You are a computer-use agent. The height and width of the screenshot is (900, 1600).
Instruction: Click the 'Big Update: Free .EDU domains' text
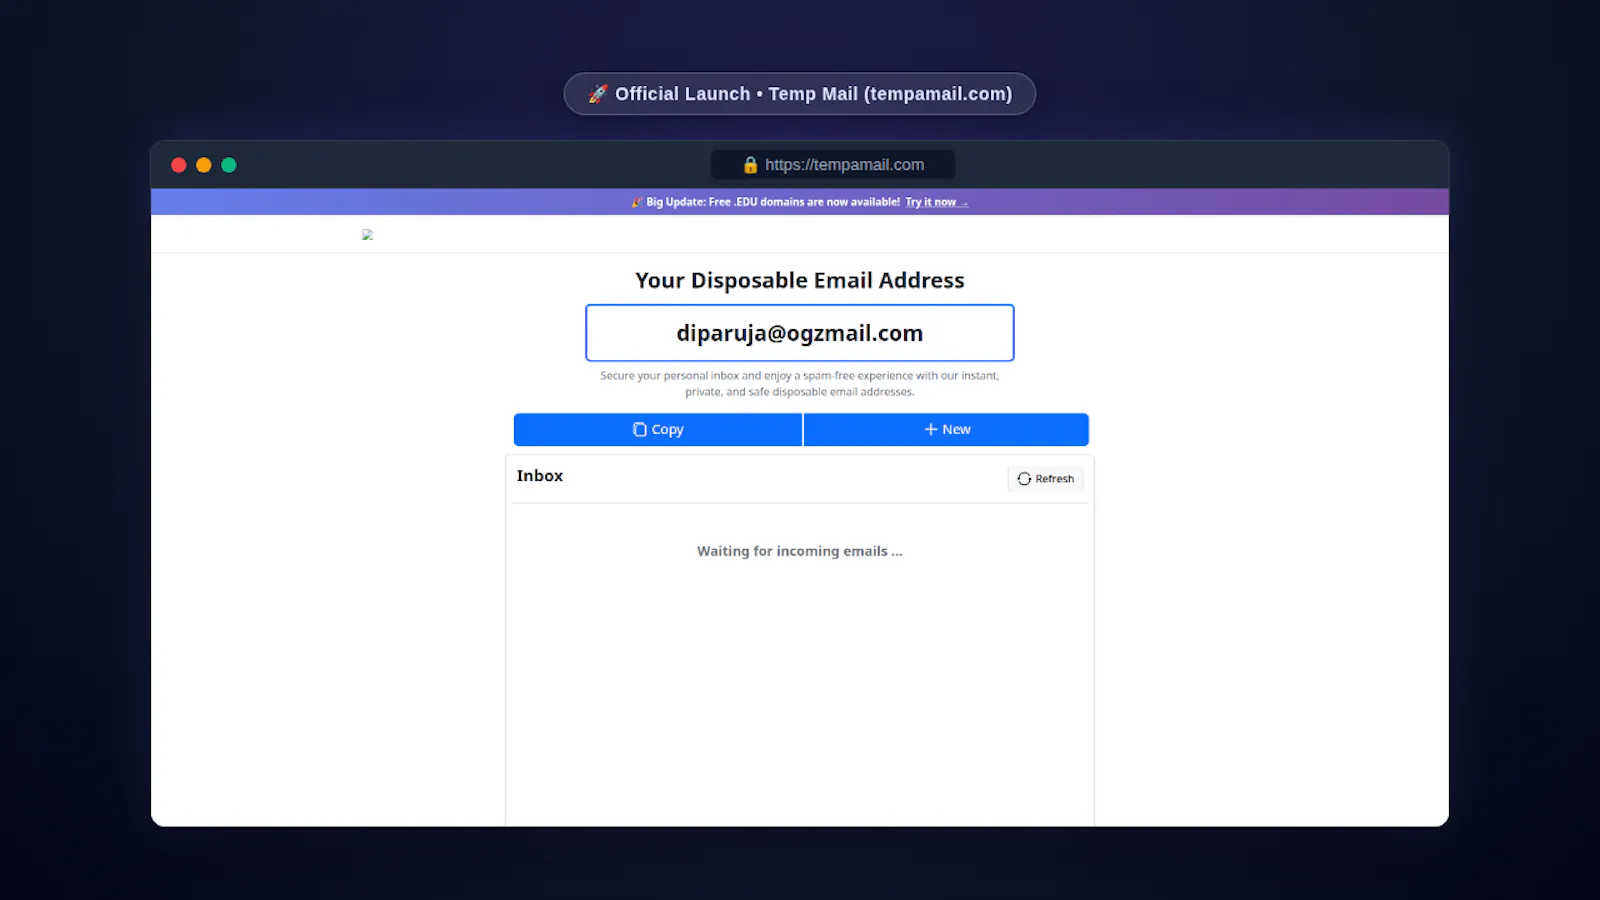(x=773, y=202)
